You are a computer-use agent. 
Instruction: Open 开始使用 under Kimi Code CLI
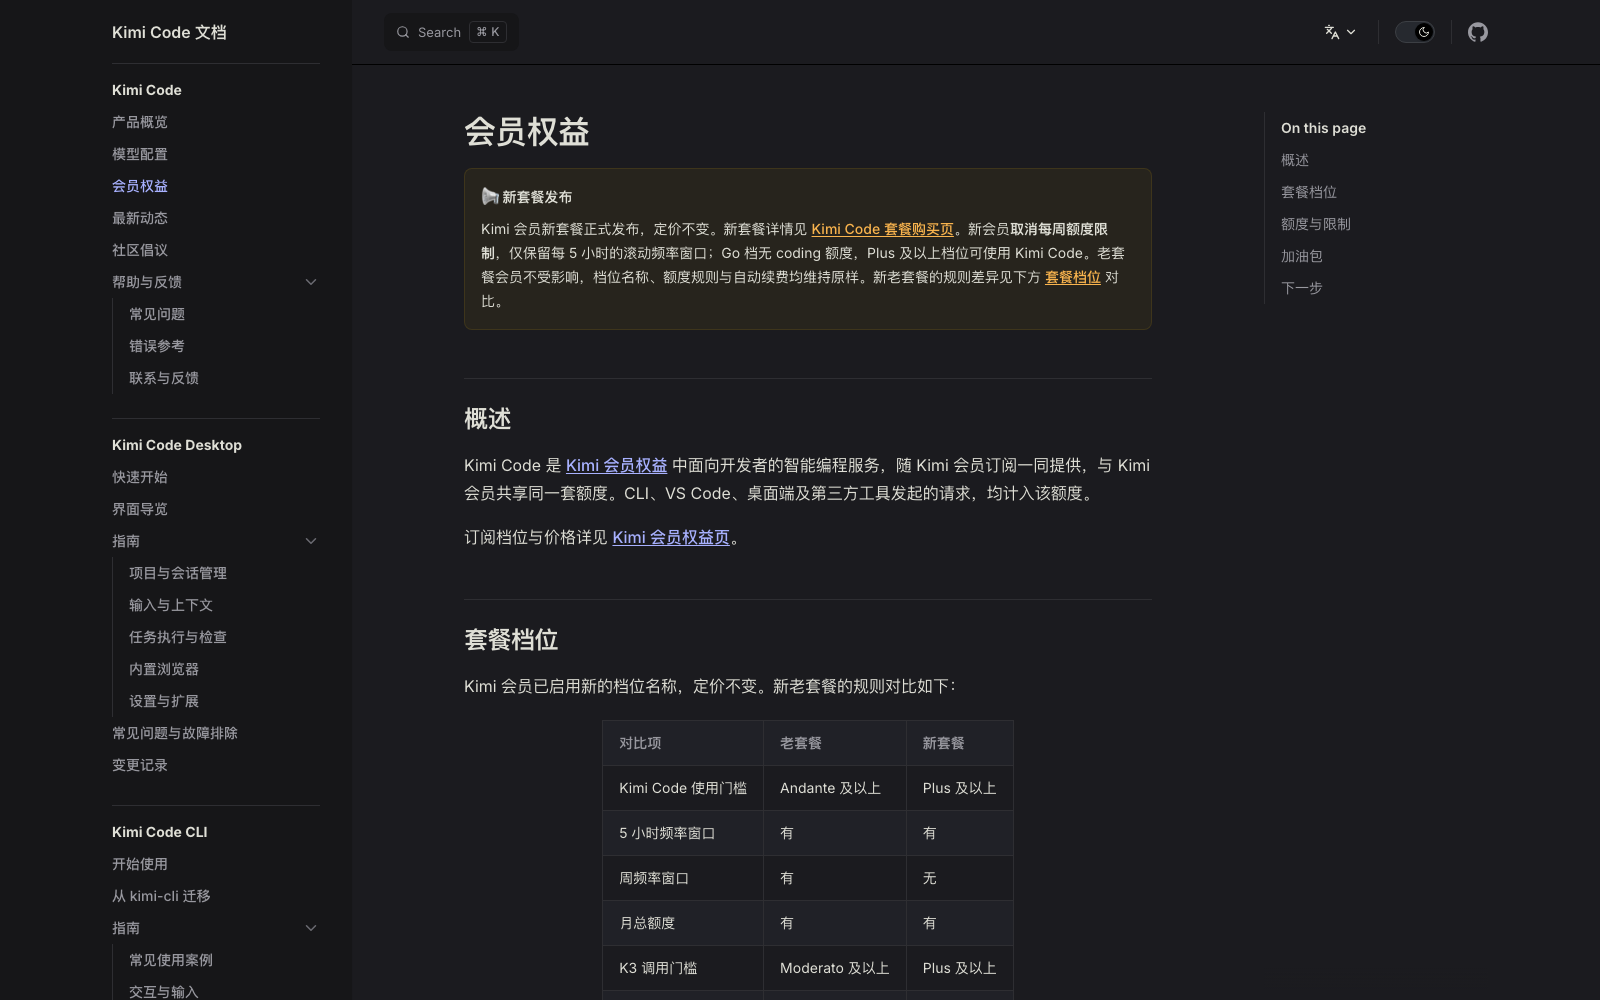(140, 864)
